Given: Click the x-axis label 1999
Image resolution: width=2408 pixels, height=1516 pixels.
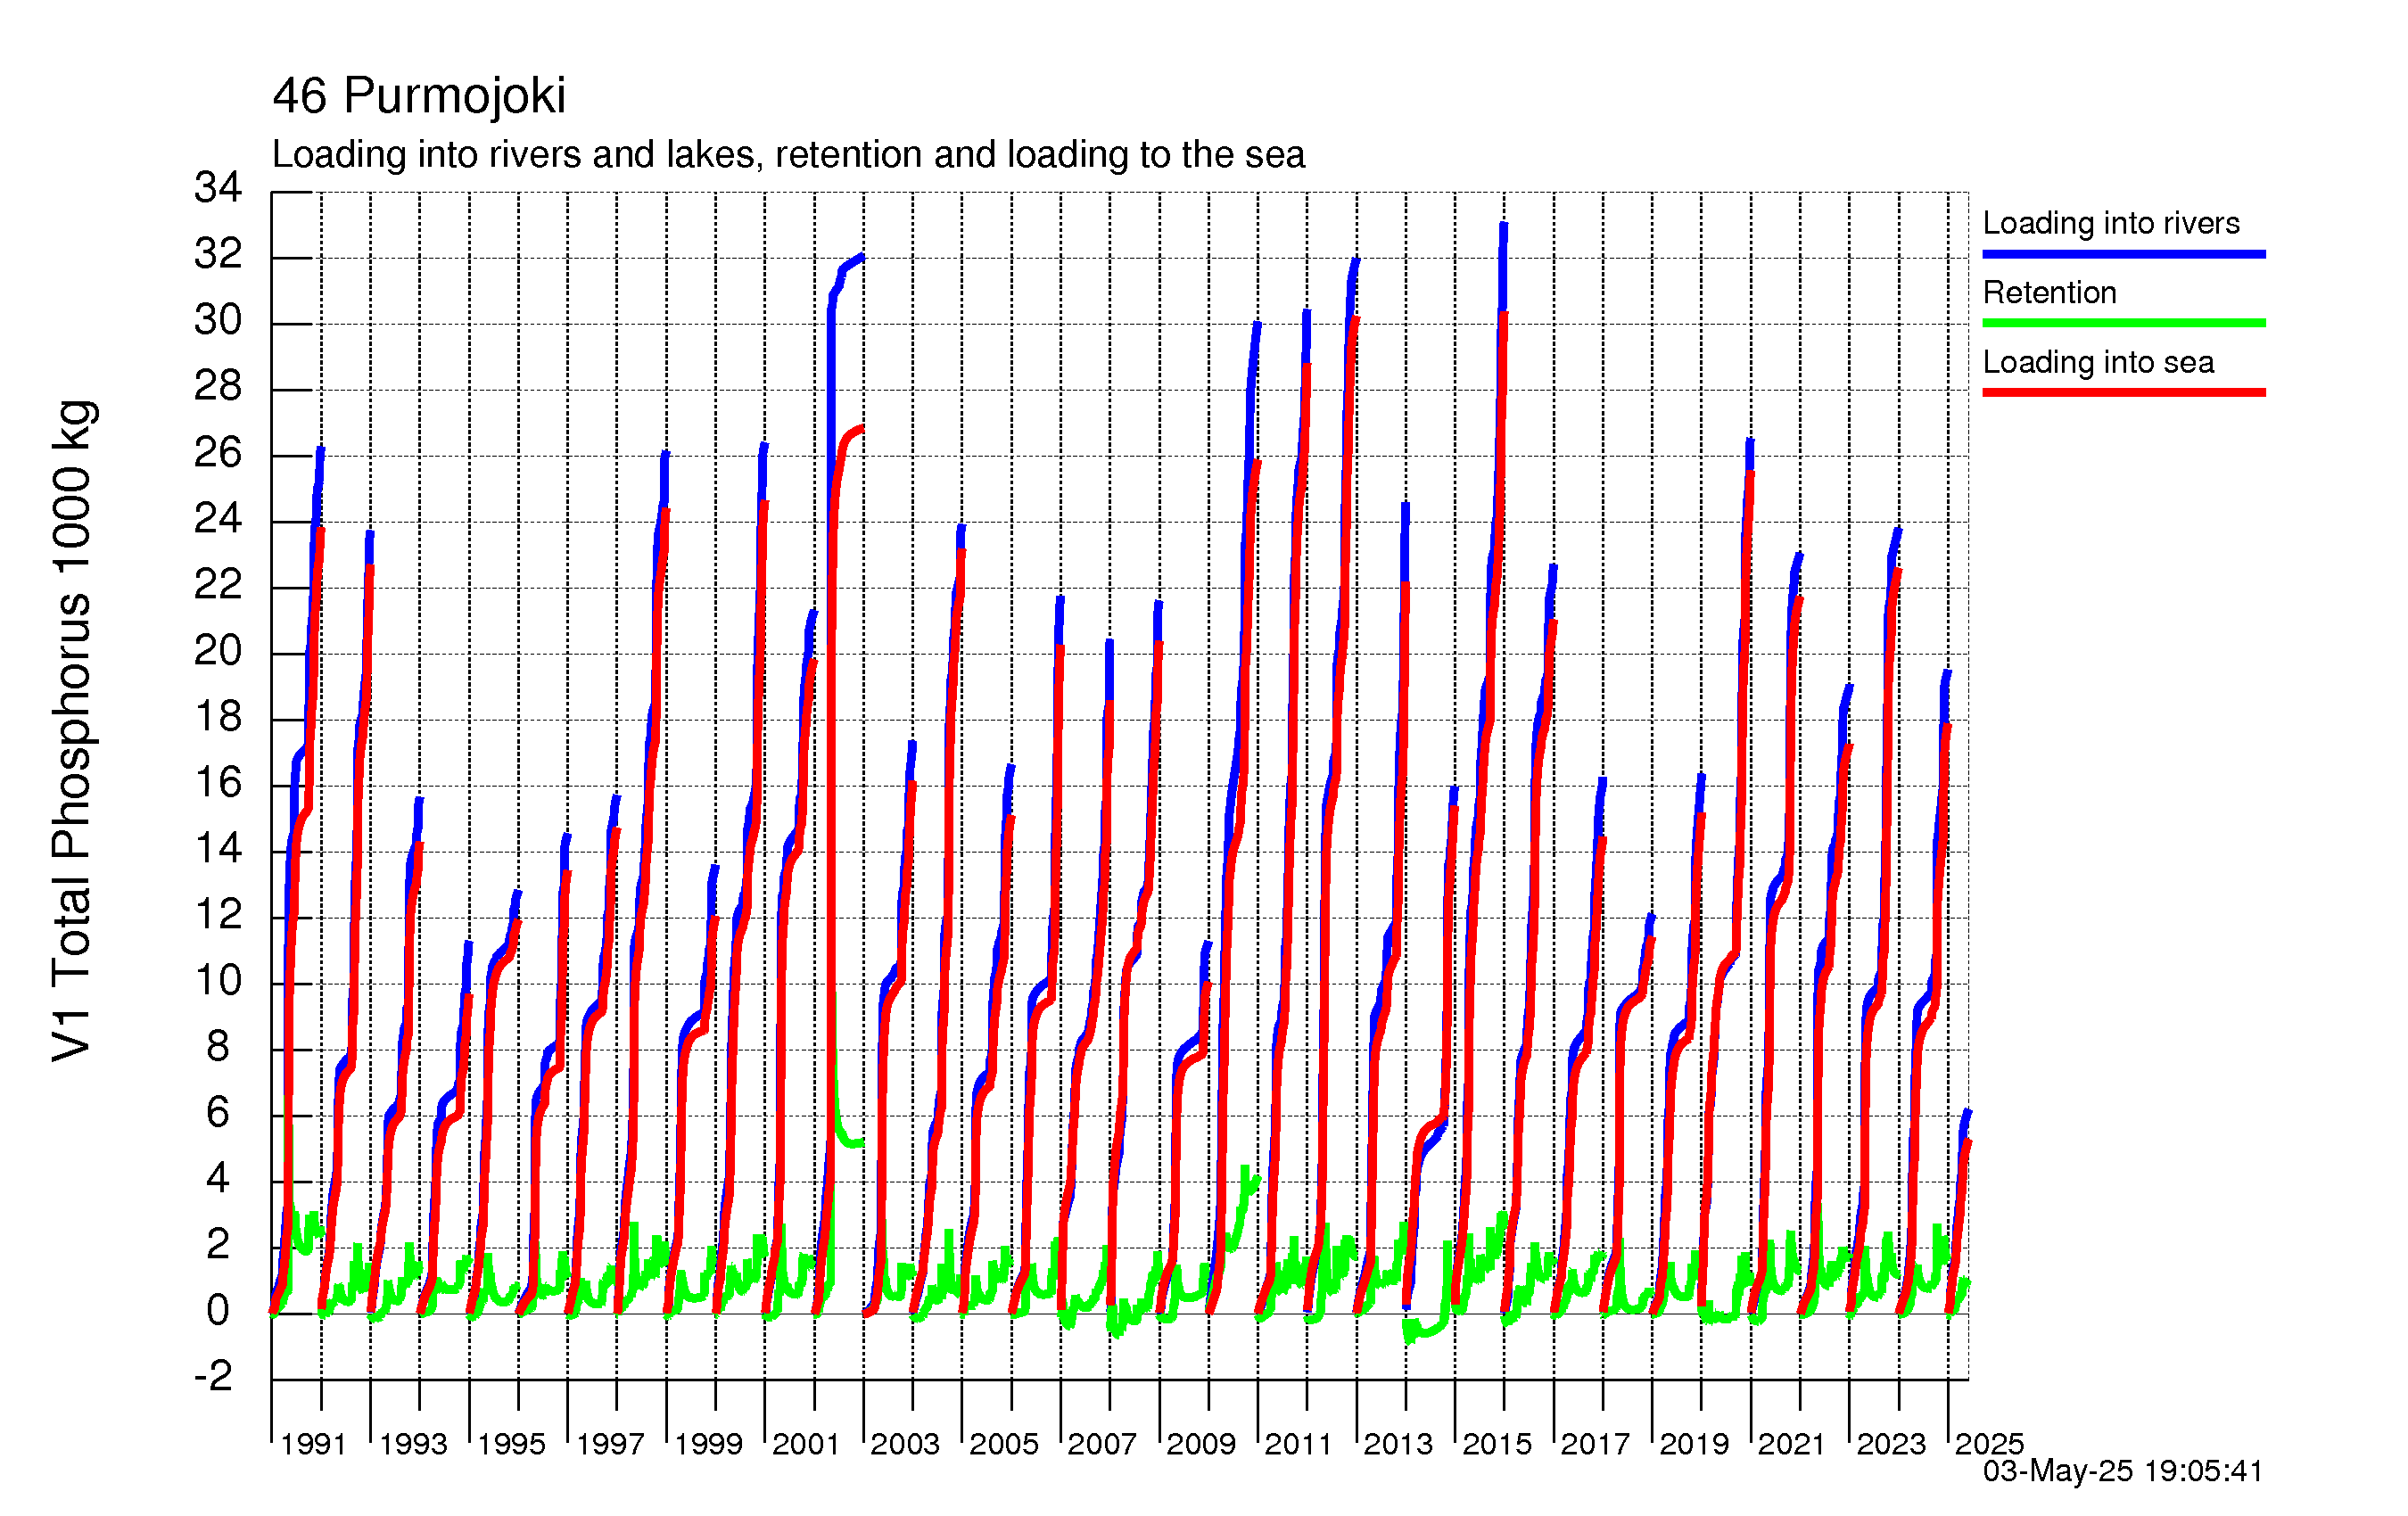Looking at the screenshot, I should point(708,1444).
